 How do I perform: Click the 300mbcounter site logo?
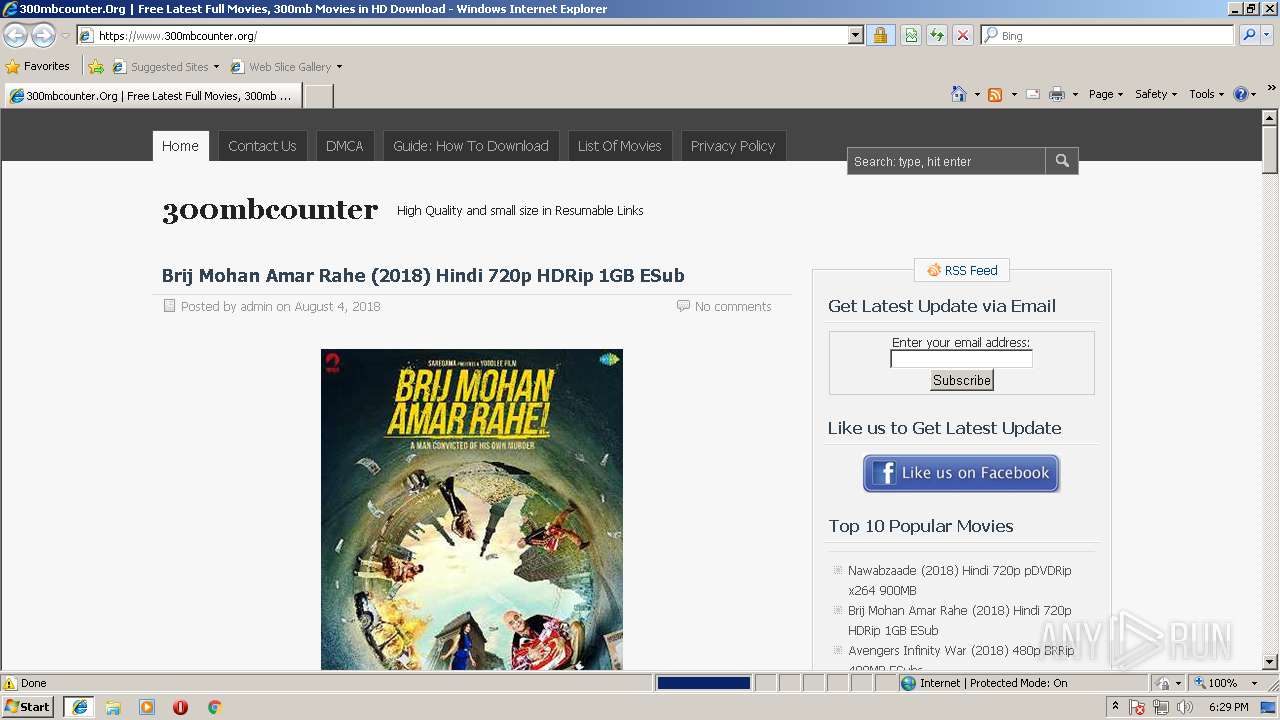pos(270,209)
